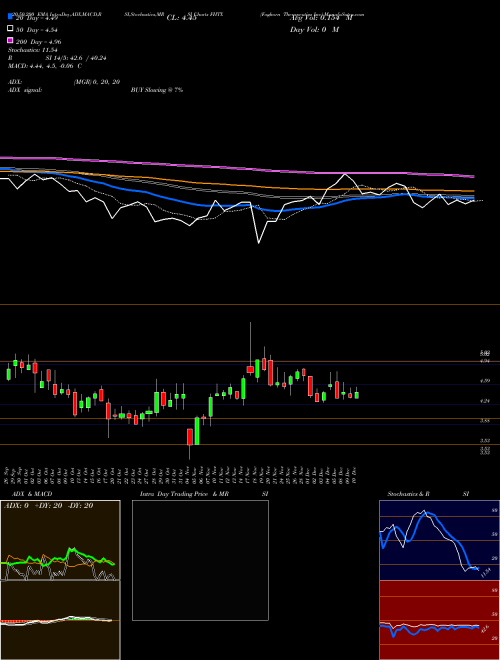Screen dimensions: 500x660
Task: Click the first date label '26 Sep'
Action: pyautogui.click(x=8, y=476)
